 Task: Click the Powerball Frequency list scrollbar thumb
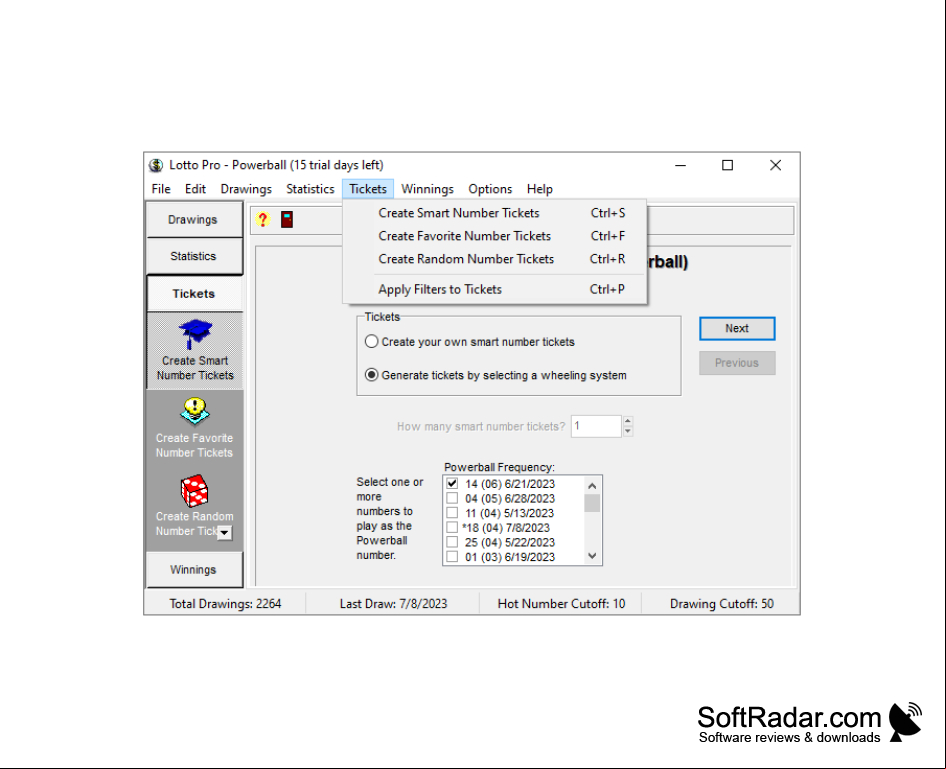click(592, 502)
